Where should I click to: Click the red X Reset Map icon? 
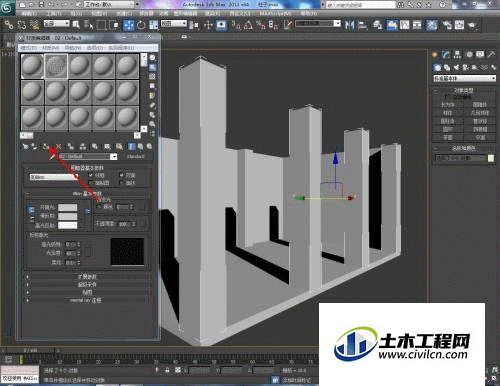coord(59,146)
